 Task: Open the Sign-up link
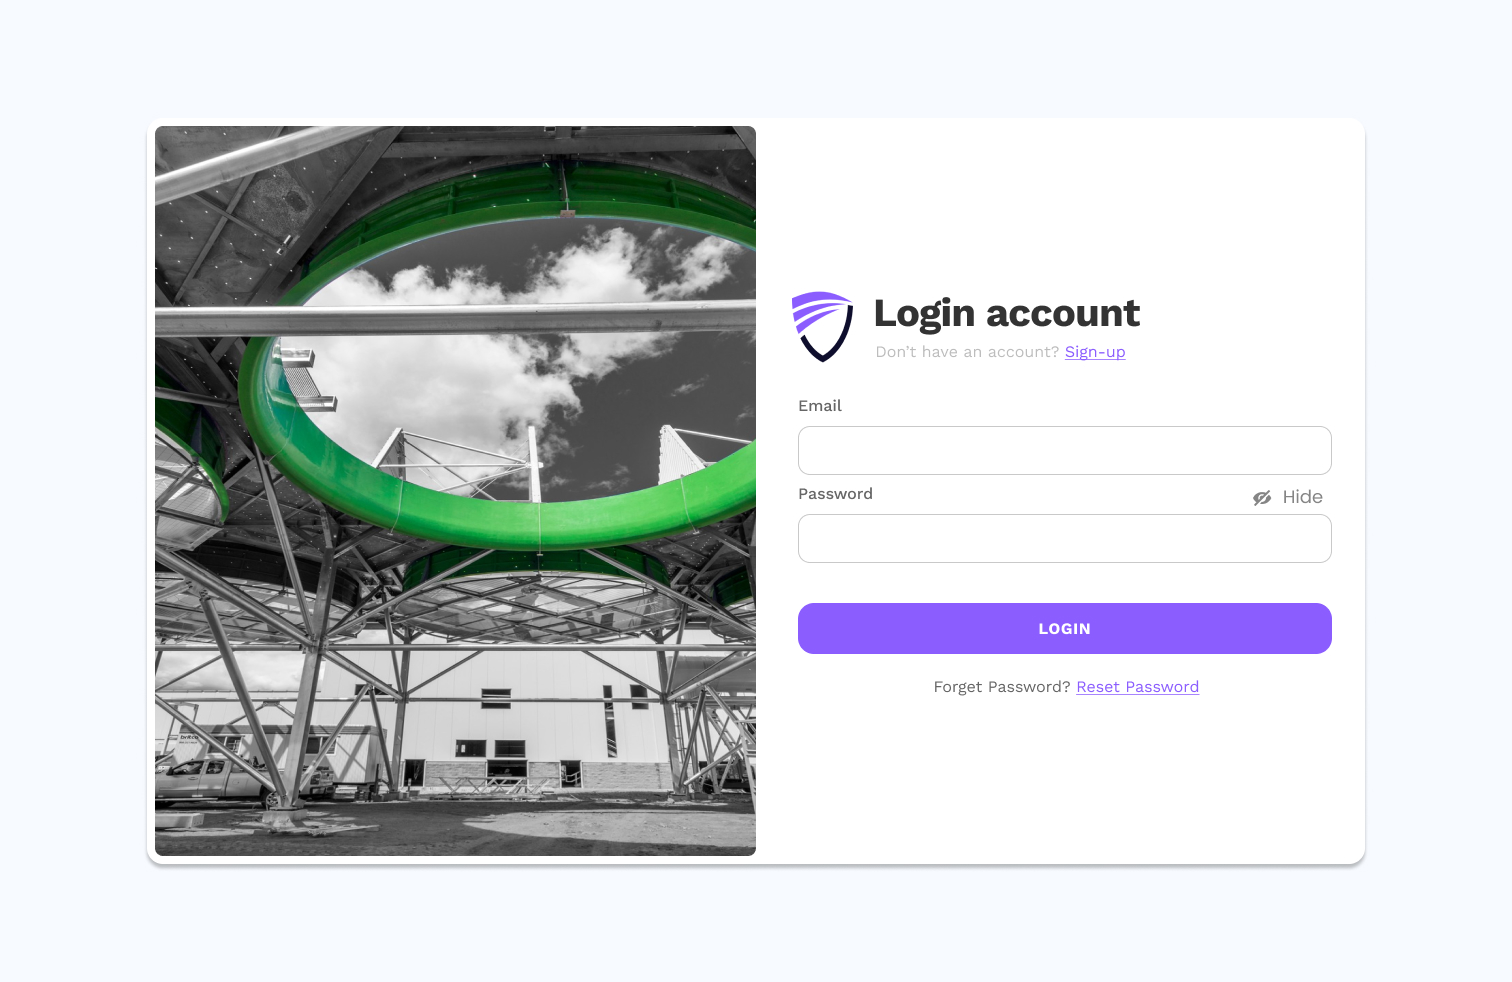tap(1095, 352)
